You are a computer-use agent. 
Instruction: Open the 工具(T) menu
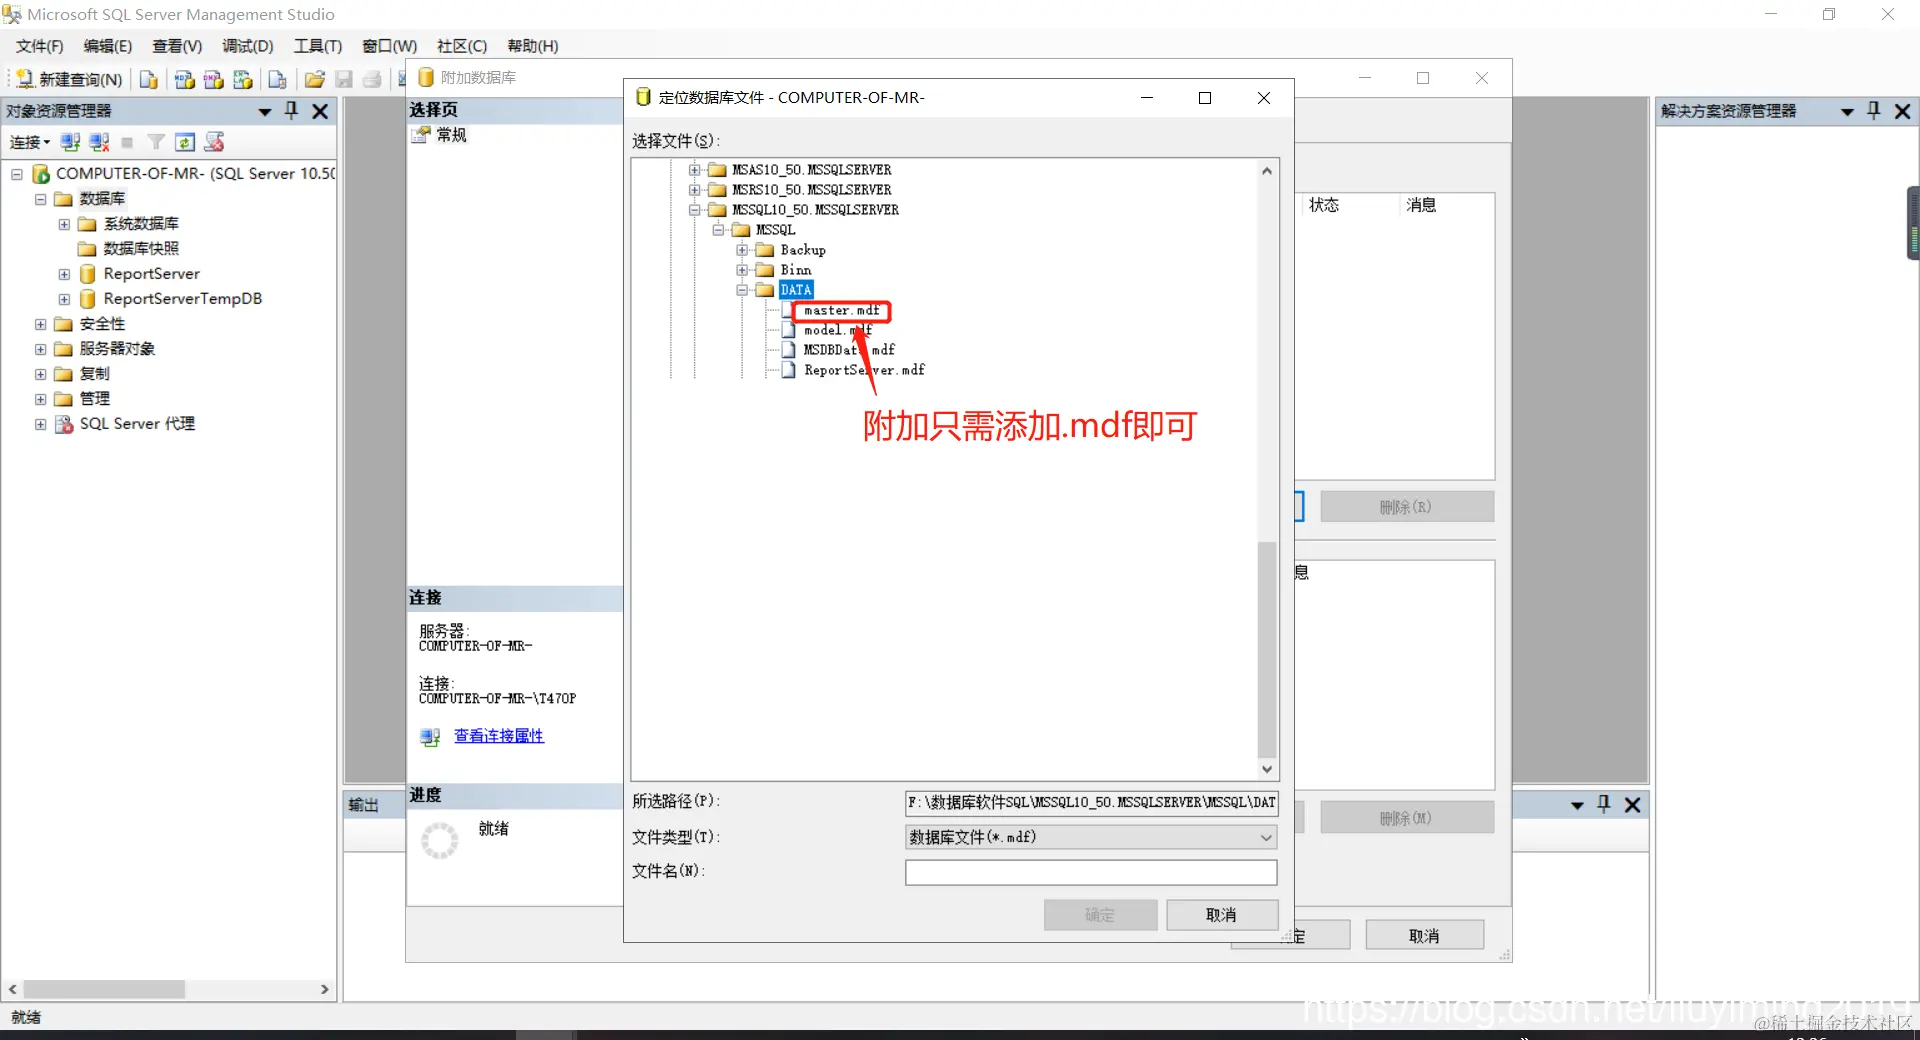(316, 45)
